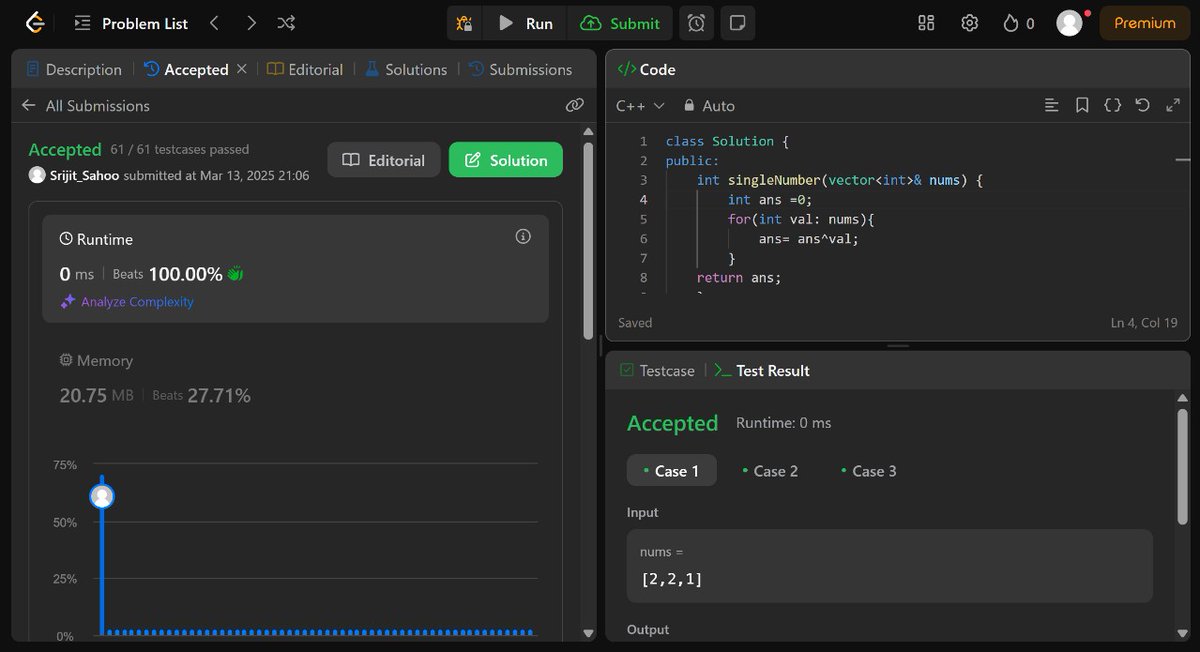Click the streak flame counter
The image size is (1200, 652).
coord(1019,23)
